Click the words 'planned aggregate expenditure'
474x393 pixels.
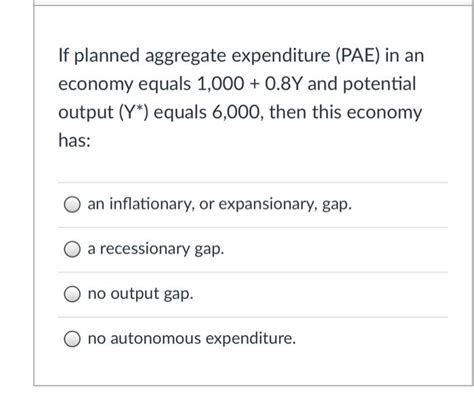pos(202,56)
